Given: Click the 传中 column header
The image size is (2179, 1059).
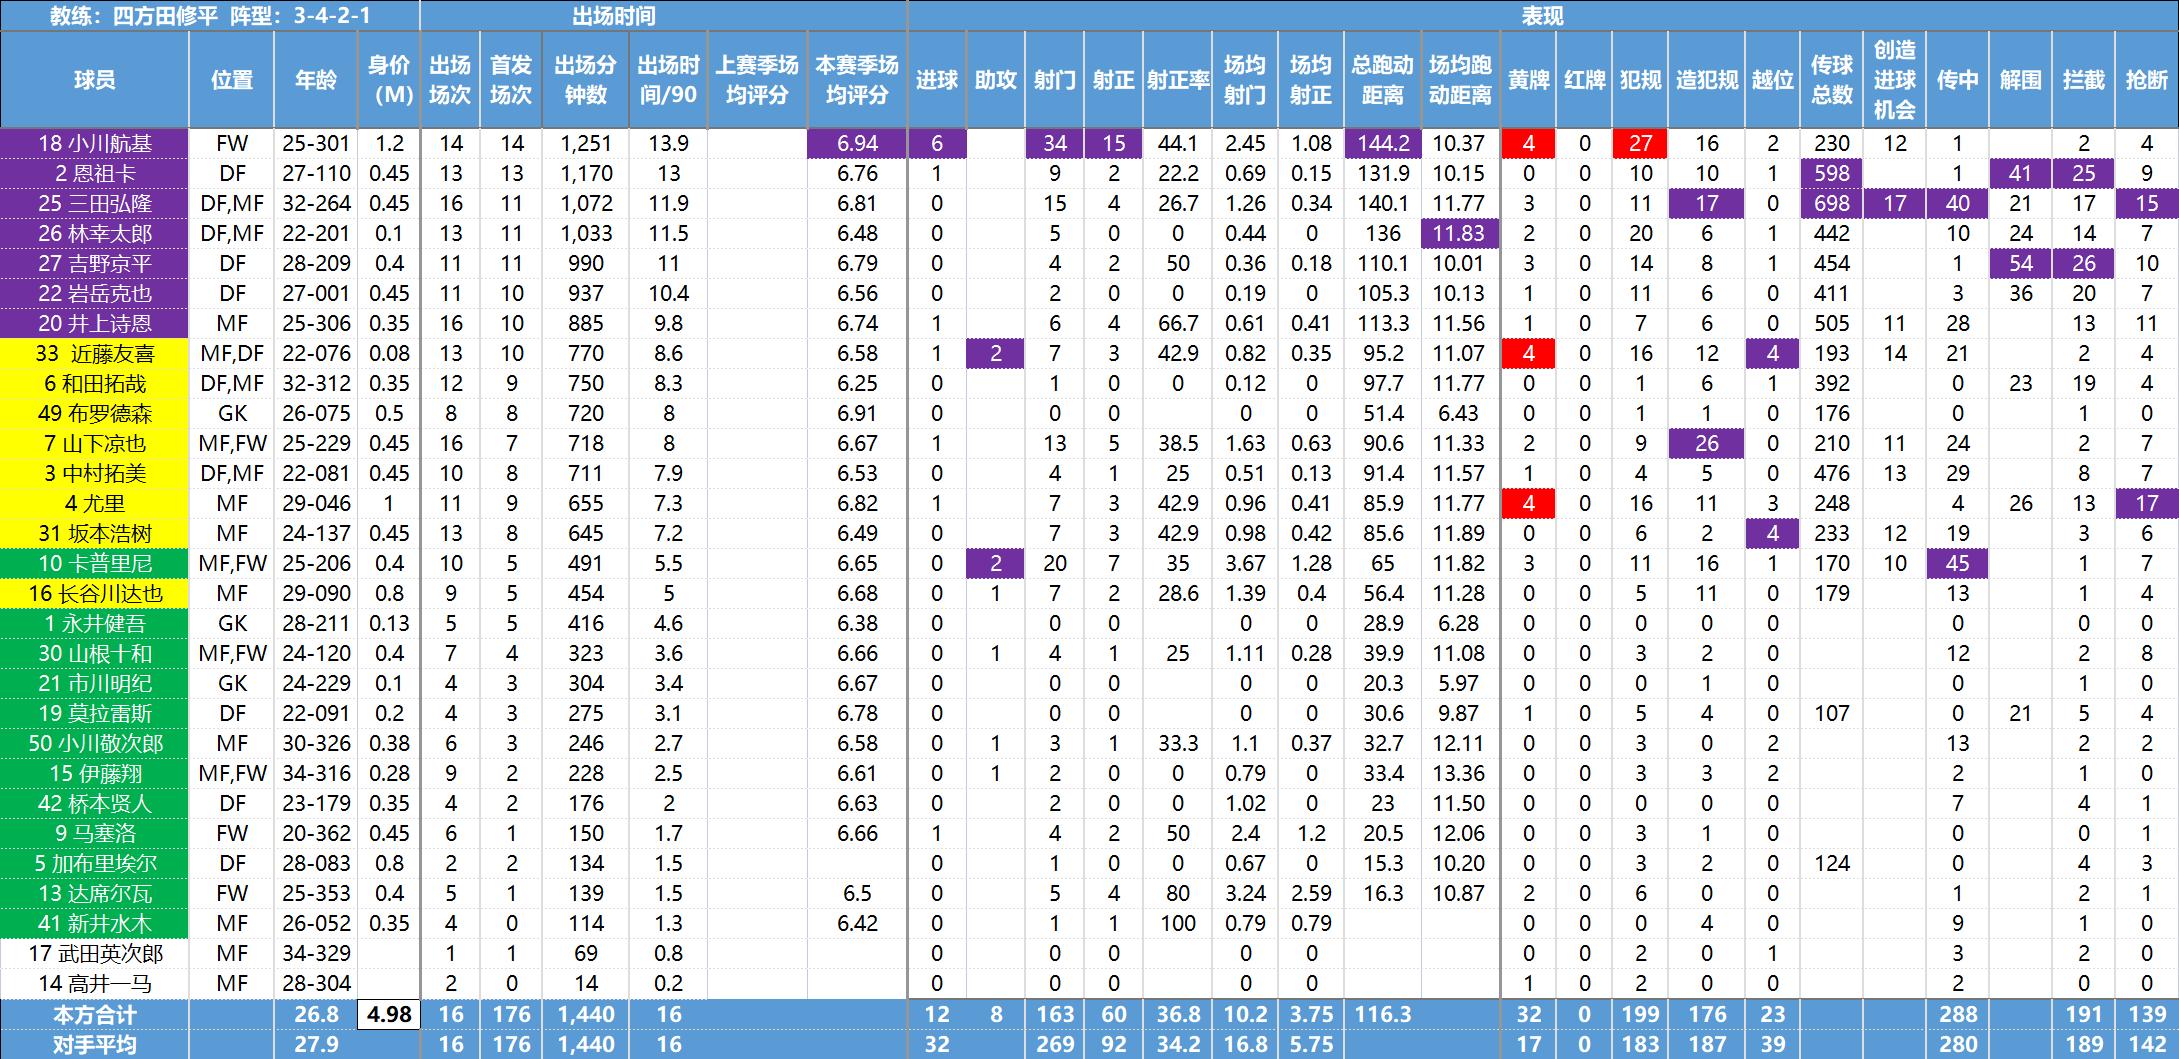Looking at the screenshot, I should point(1958,80).
